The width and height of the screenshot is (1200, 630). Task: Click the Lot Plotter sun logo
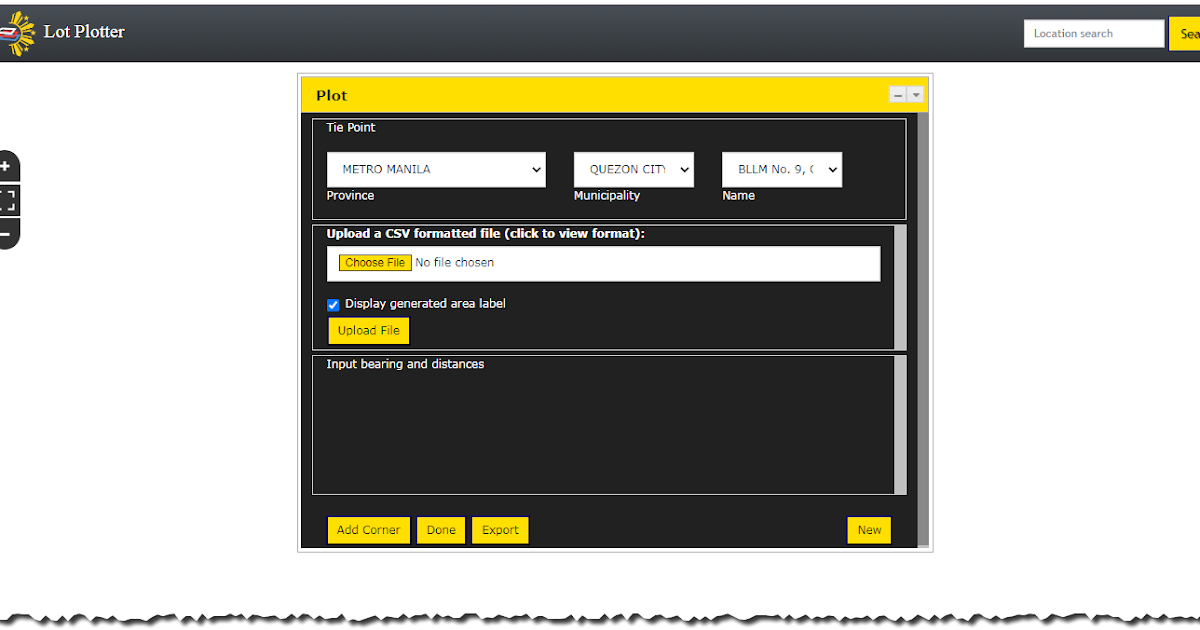click(x=17, y=32)
